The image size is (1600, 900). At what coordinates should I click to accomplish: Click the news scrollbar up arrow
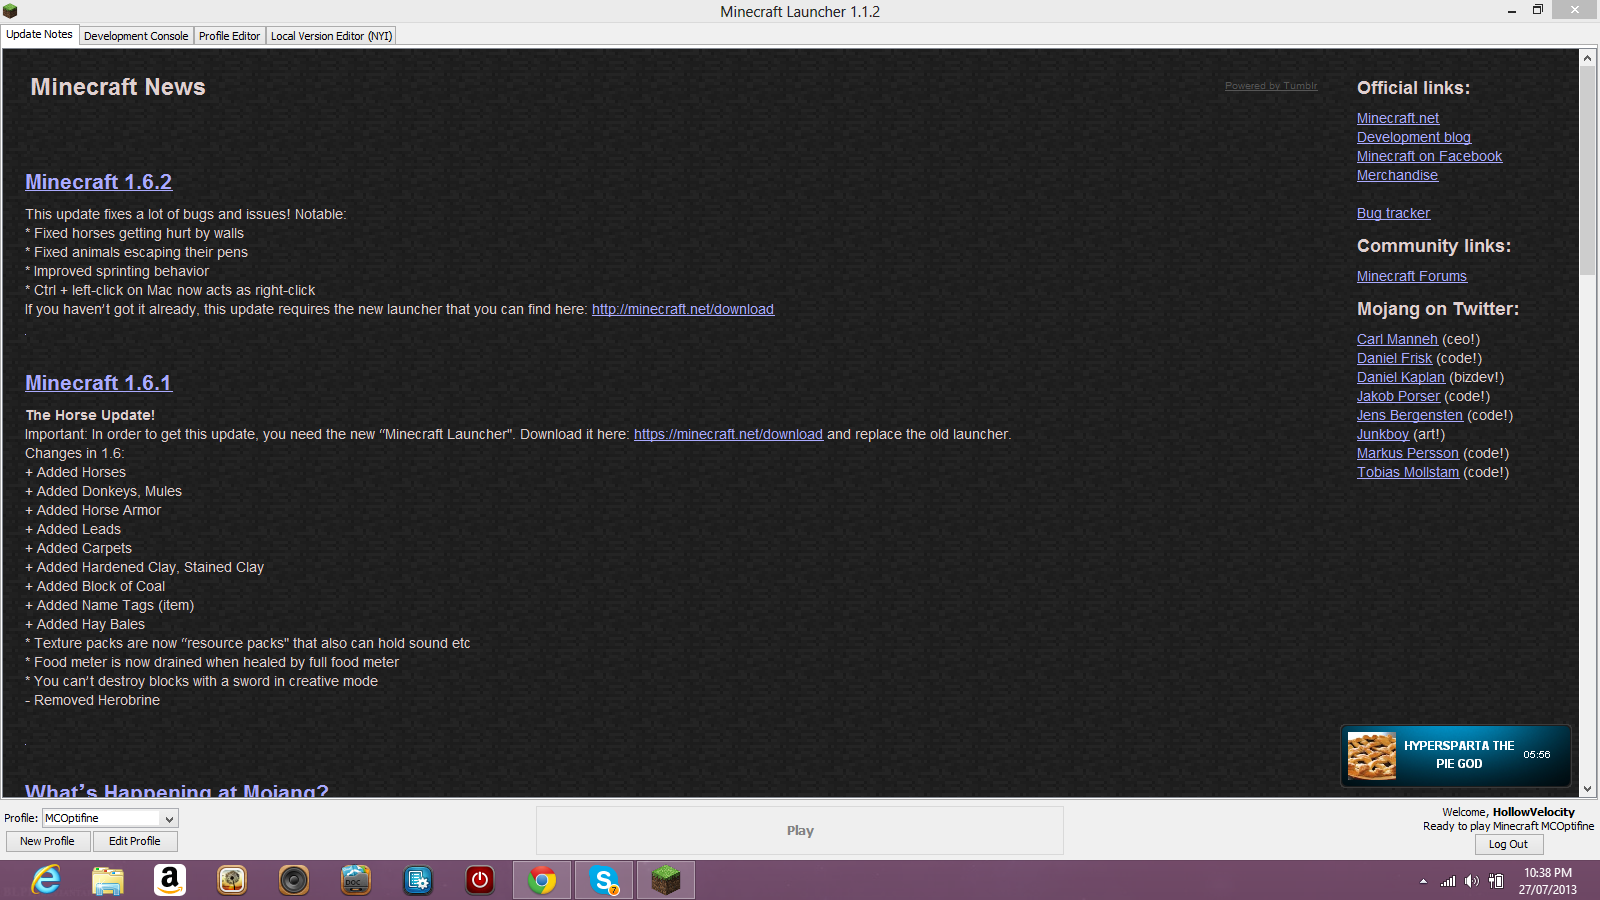tap(1587, 58)
